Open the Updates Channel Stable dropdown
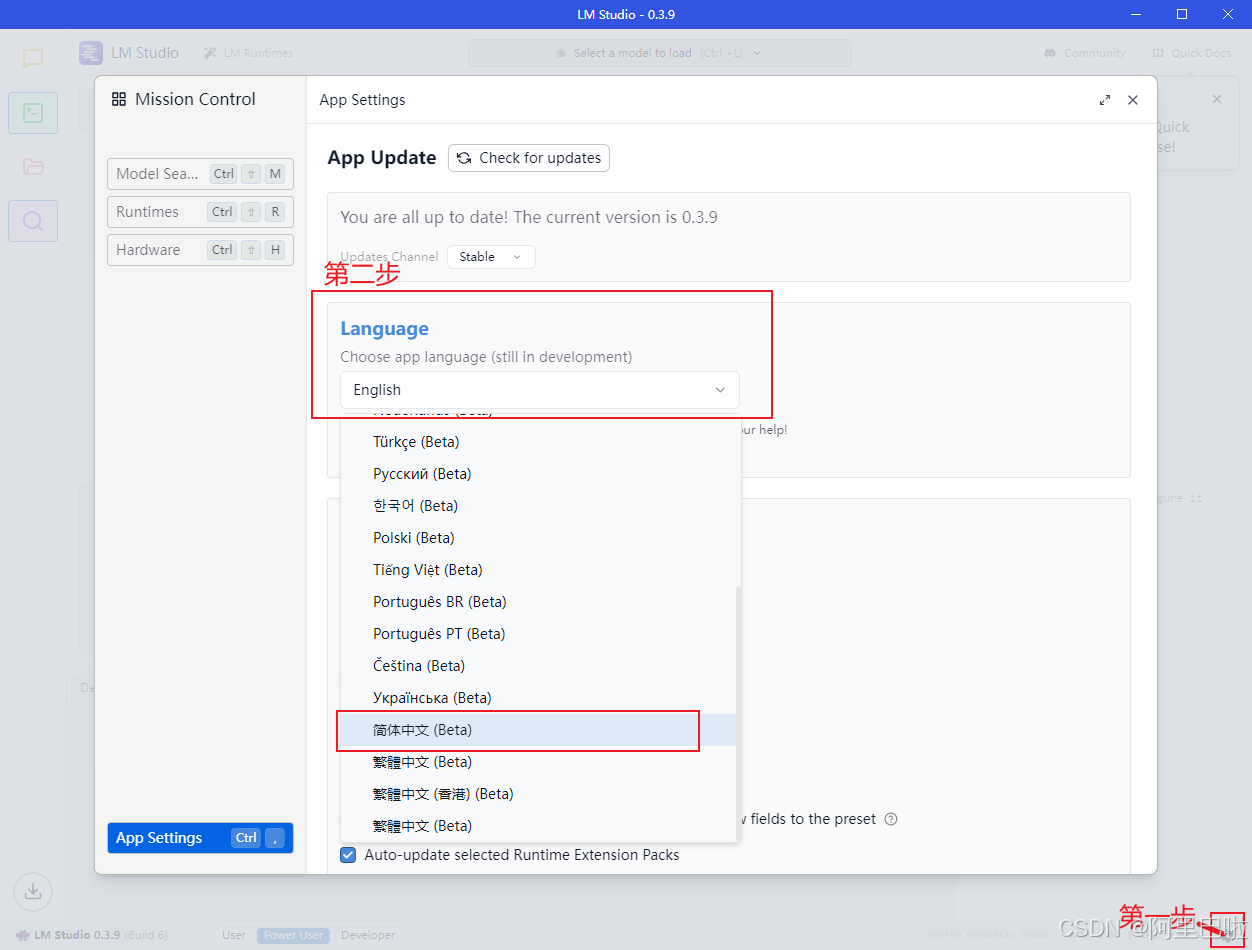Viewport: 1252px width, 950px height. (491, 257)
